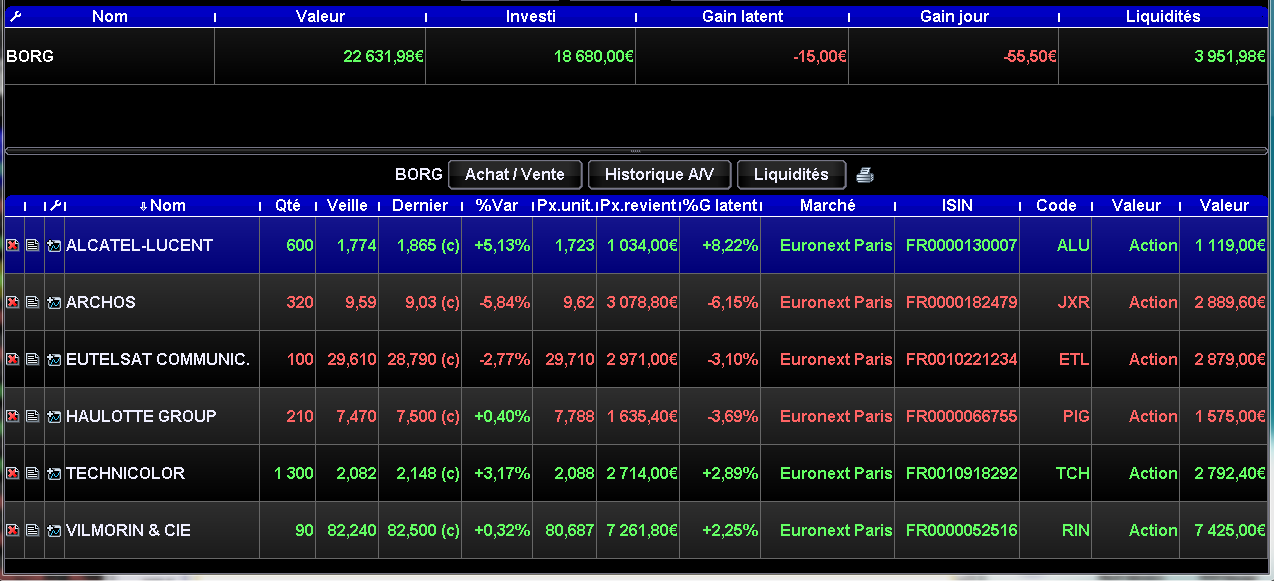
Task: Click the cash balance 3 951,98€
Action: 1231,56
